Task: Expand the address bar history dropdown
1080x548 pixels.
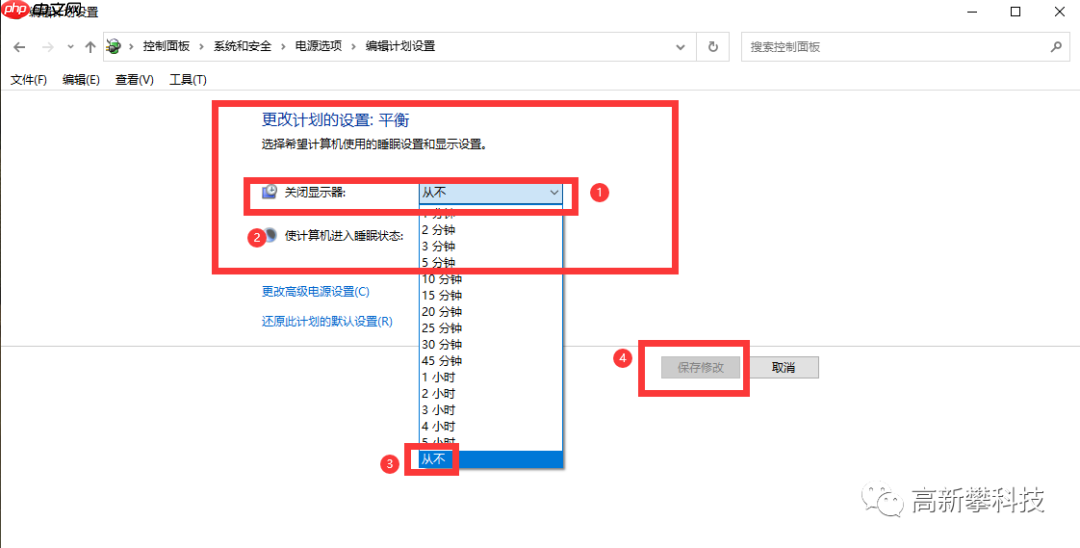Action: 681,47
